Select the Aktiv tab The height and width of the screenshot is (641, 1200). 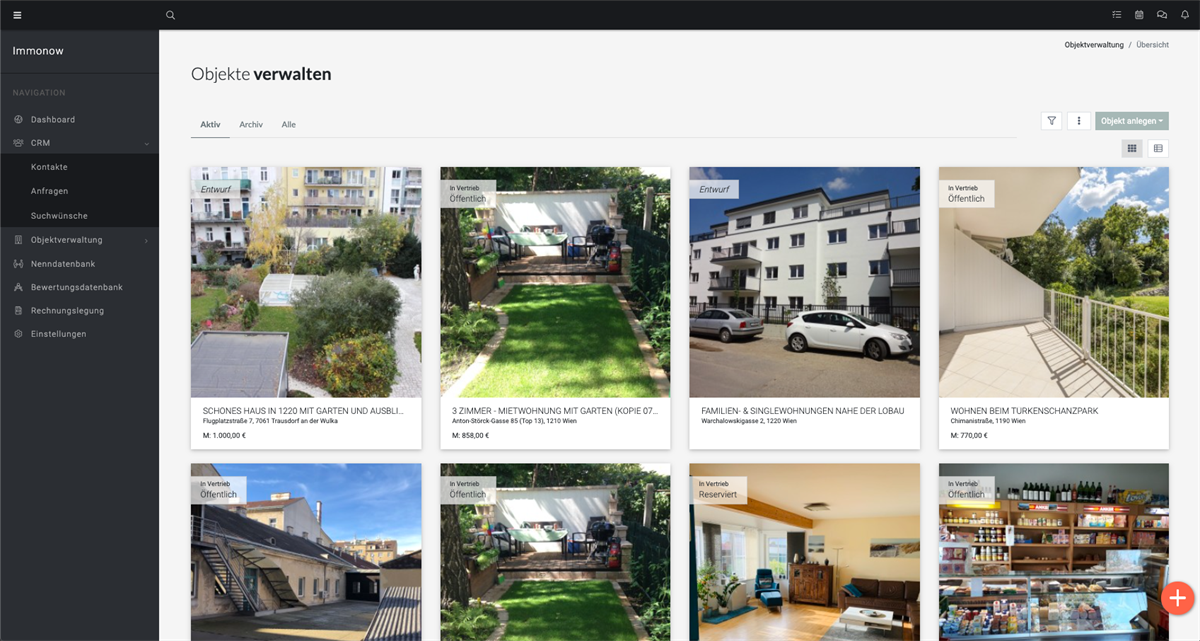pos(210,125)
